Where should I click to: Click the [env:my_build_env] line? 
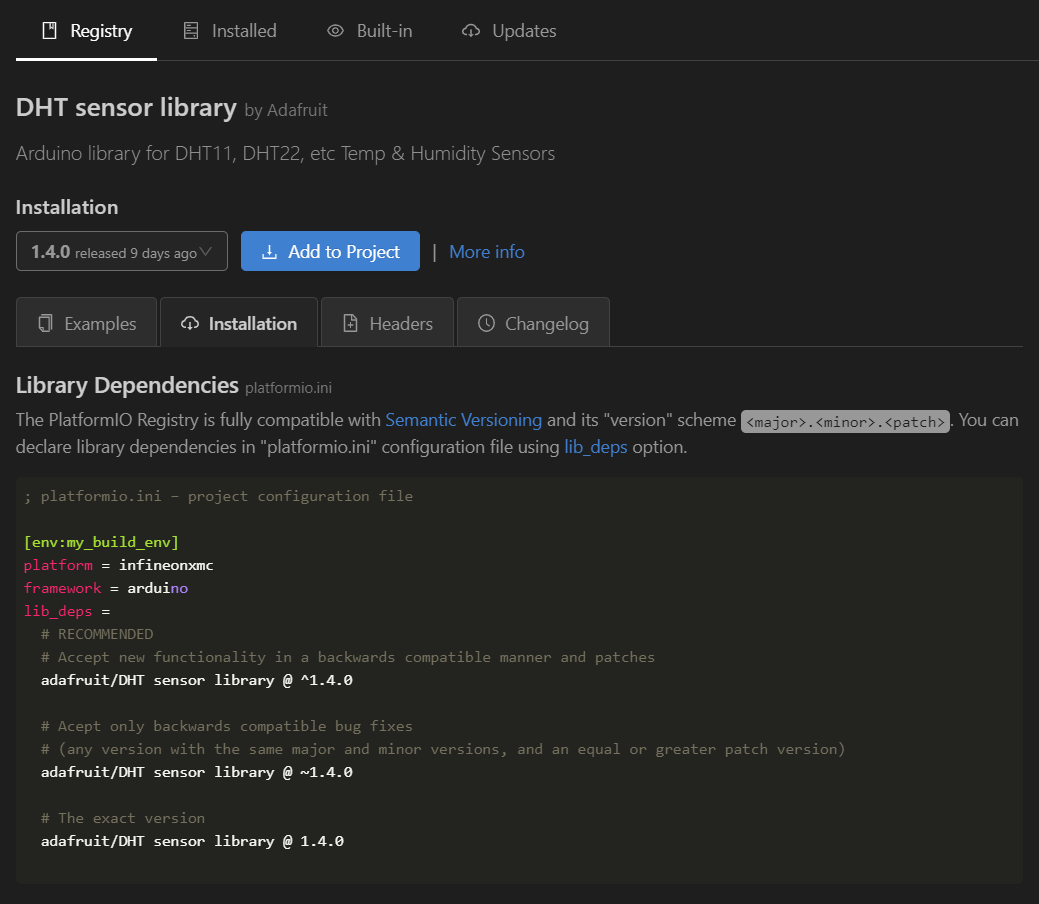coord(101,542)
